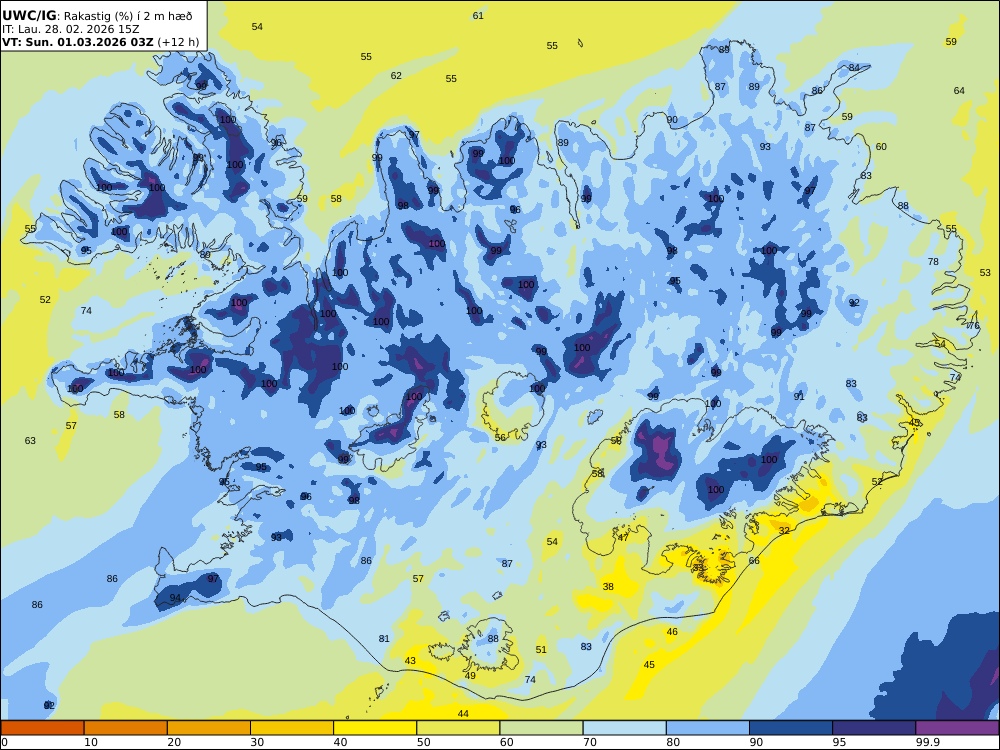Click the map value '62'
The image size is (1000, 750).
[396, 76]
